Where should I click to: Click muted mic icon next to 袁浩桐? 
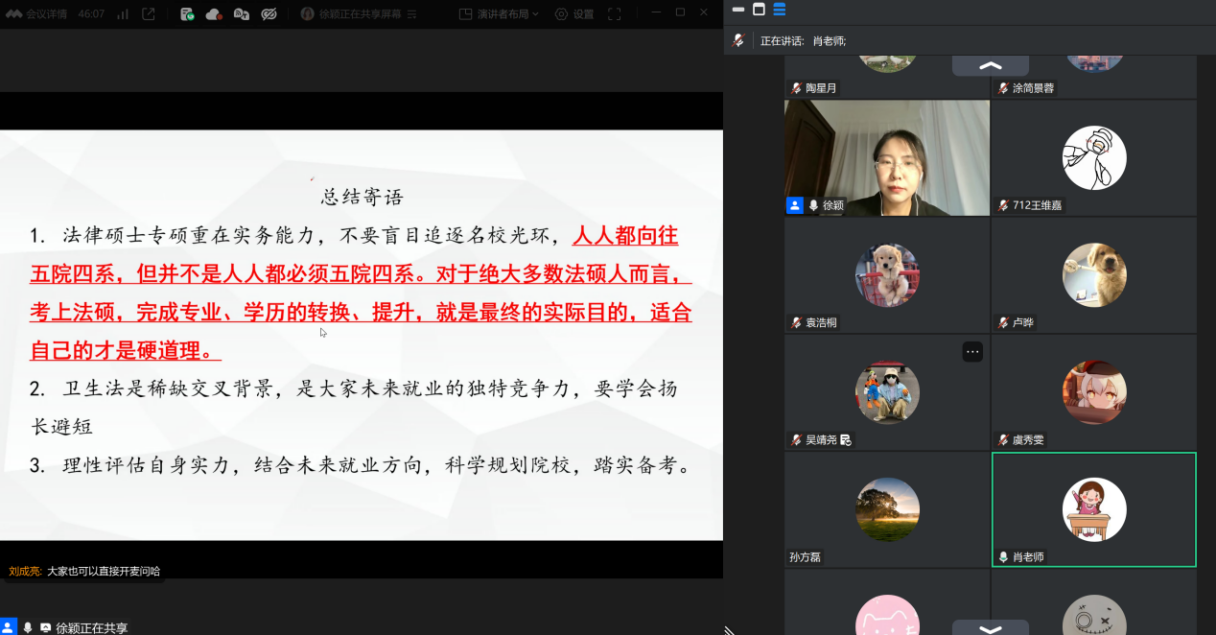click(797, 323)
